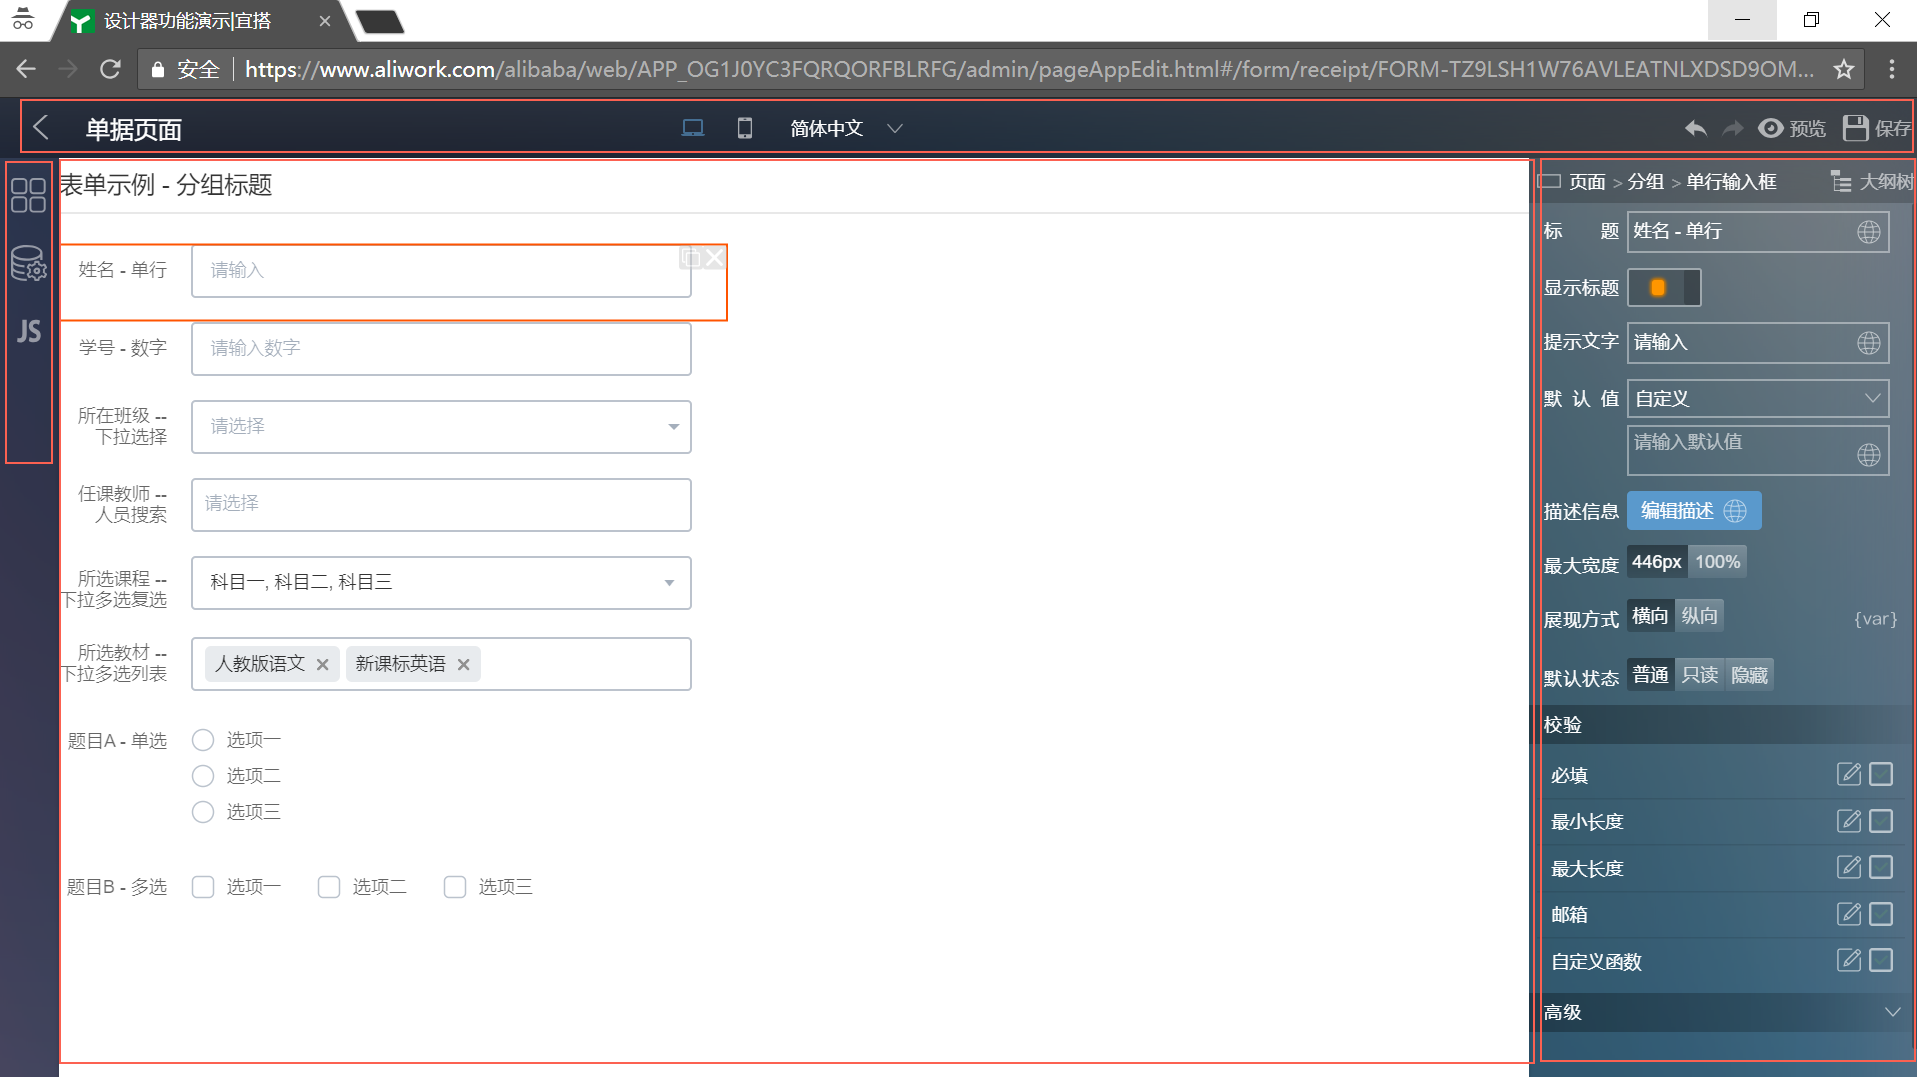Select 横向 layout mode
Image resolution: width=1917 pixels, height=1077 pixels.
tap(1651, 615)
